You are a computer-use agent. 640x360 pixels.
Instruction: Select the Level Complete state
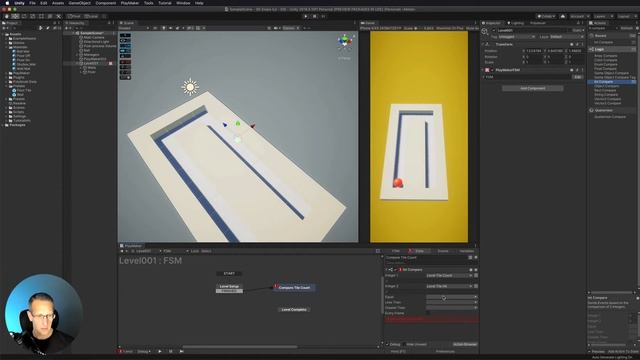(x=294, y=309)
